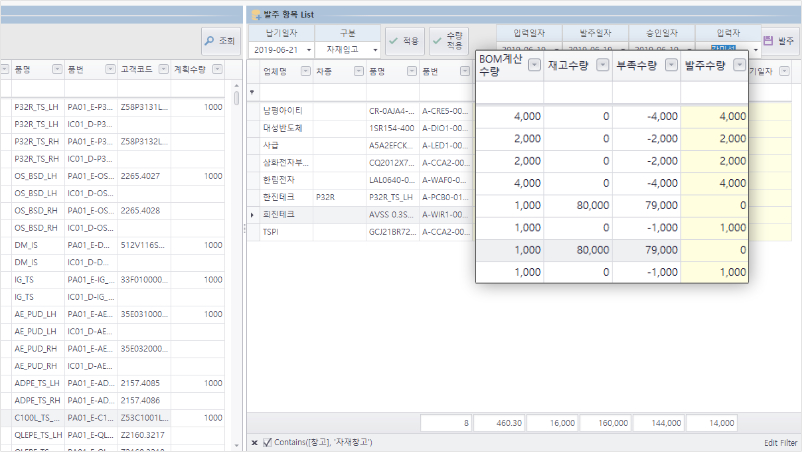This screenshot has height=452, width=802.
Task: Click the 조회 search button
Action: tap(221, 41)
